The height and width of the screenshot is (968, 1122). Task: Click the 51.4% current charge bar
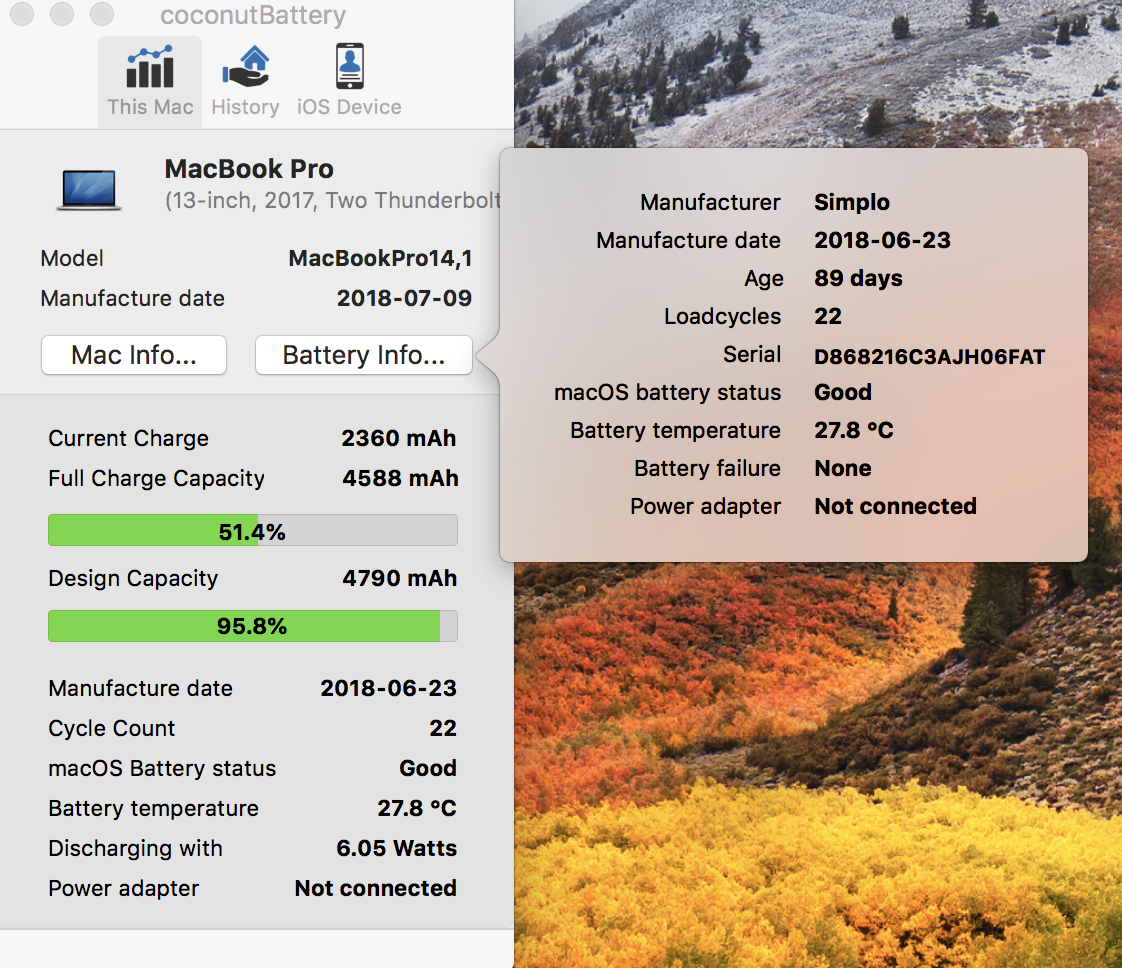click(252, 531)
